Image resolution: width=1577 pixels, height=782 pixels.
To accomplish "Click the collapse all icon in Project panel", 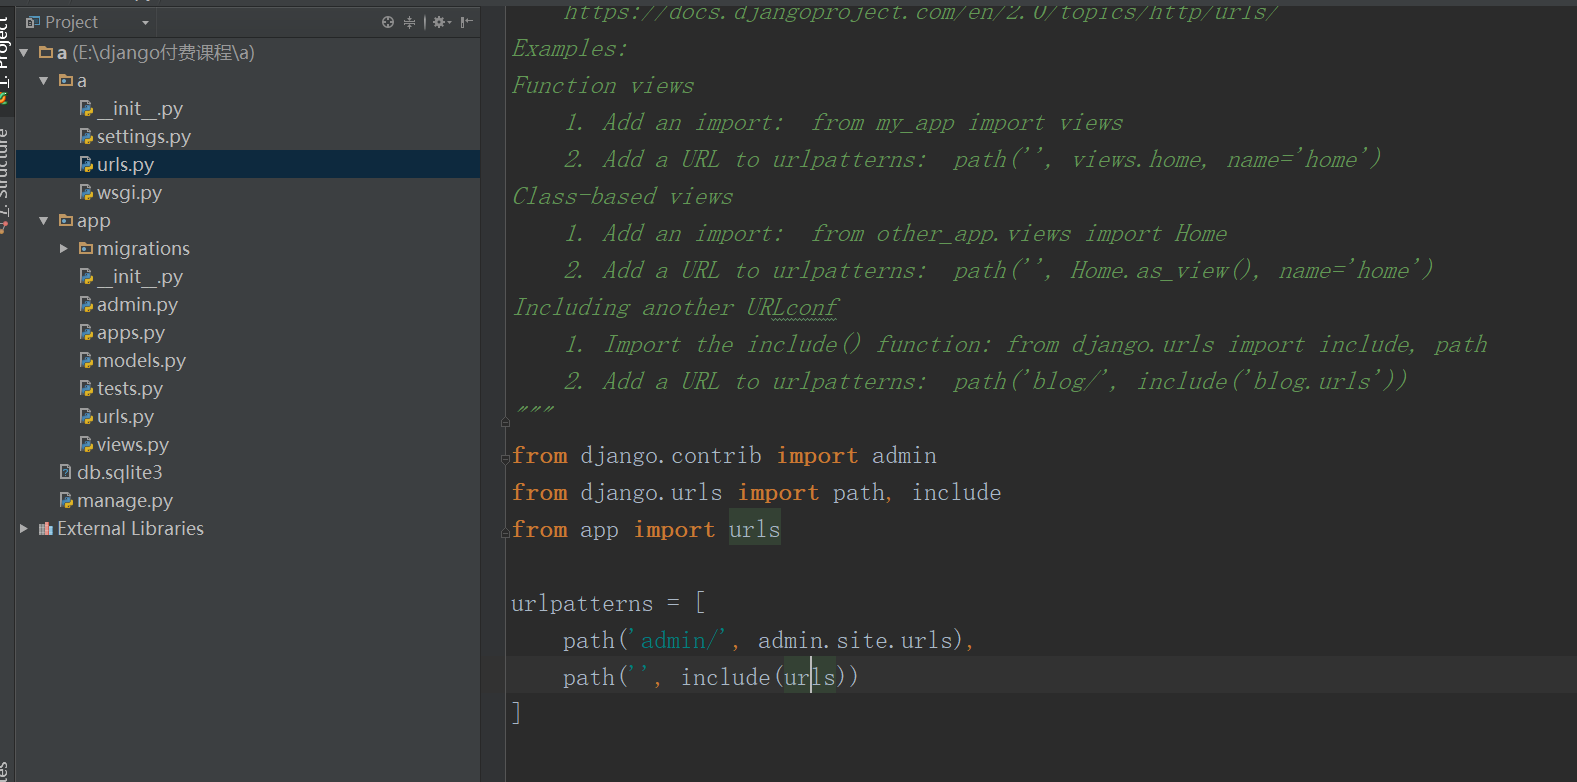I will (409, 22).
